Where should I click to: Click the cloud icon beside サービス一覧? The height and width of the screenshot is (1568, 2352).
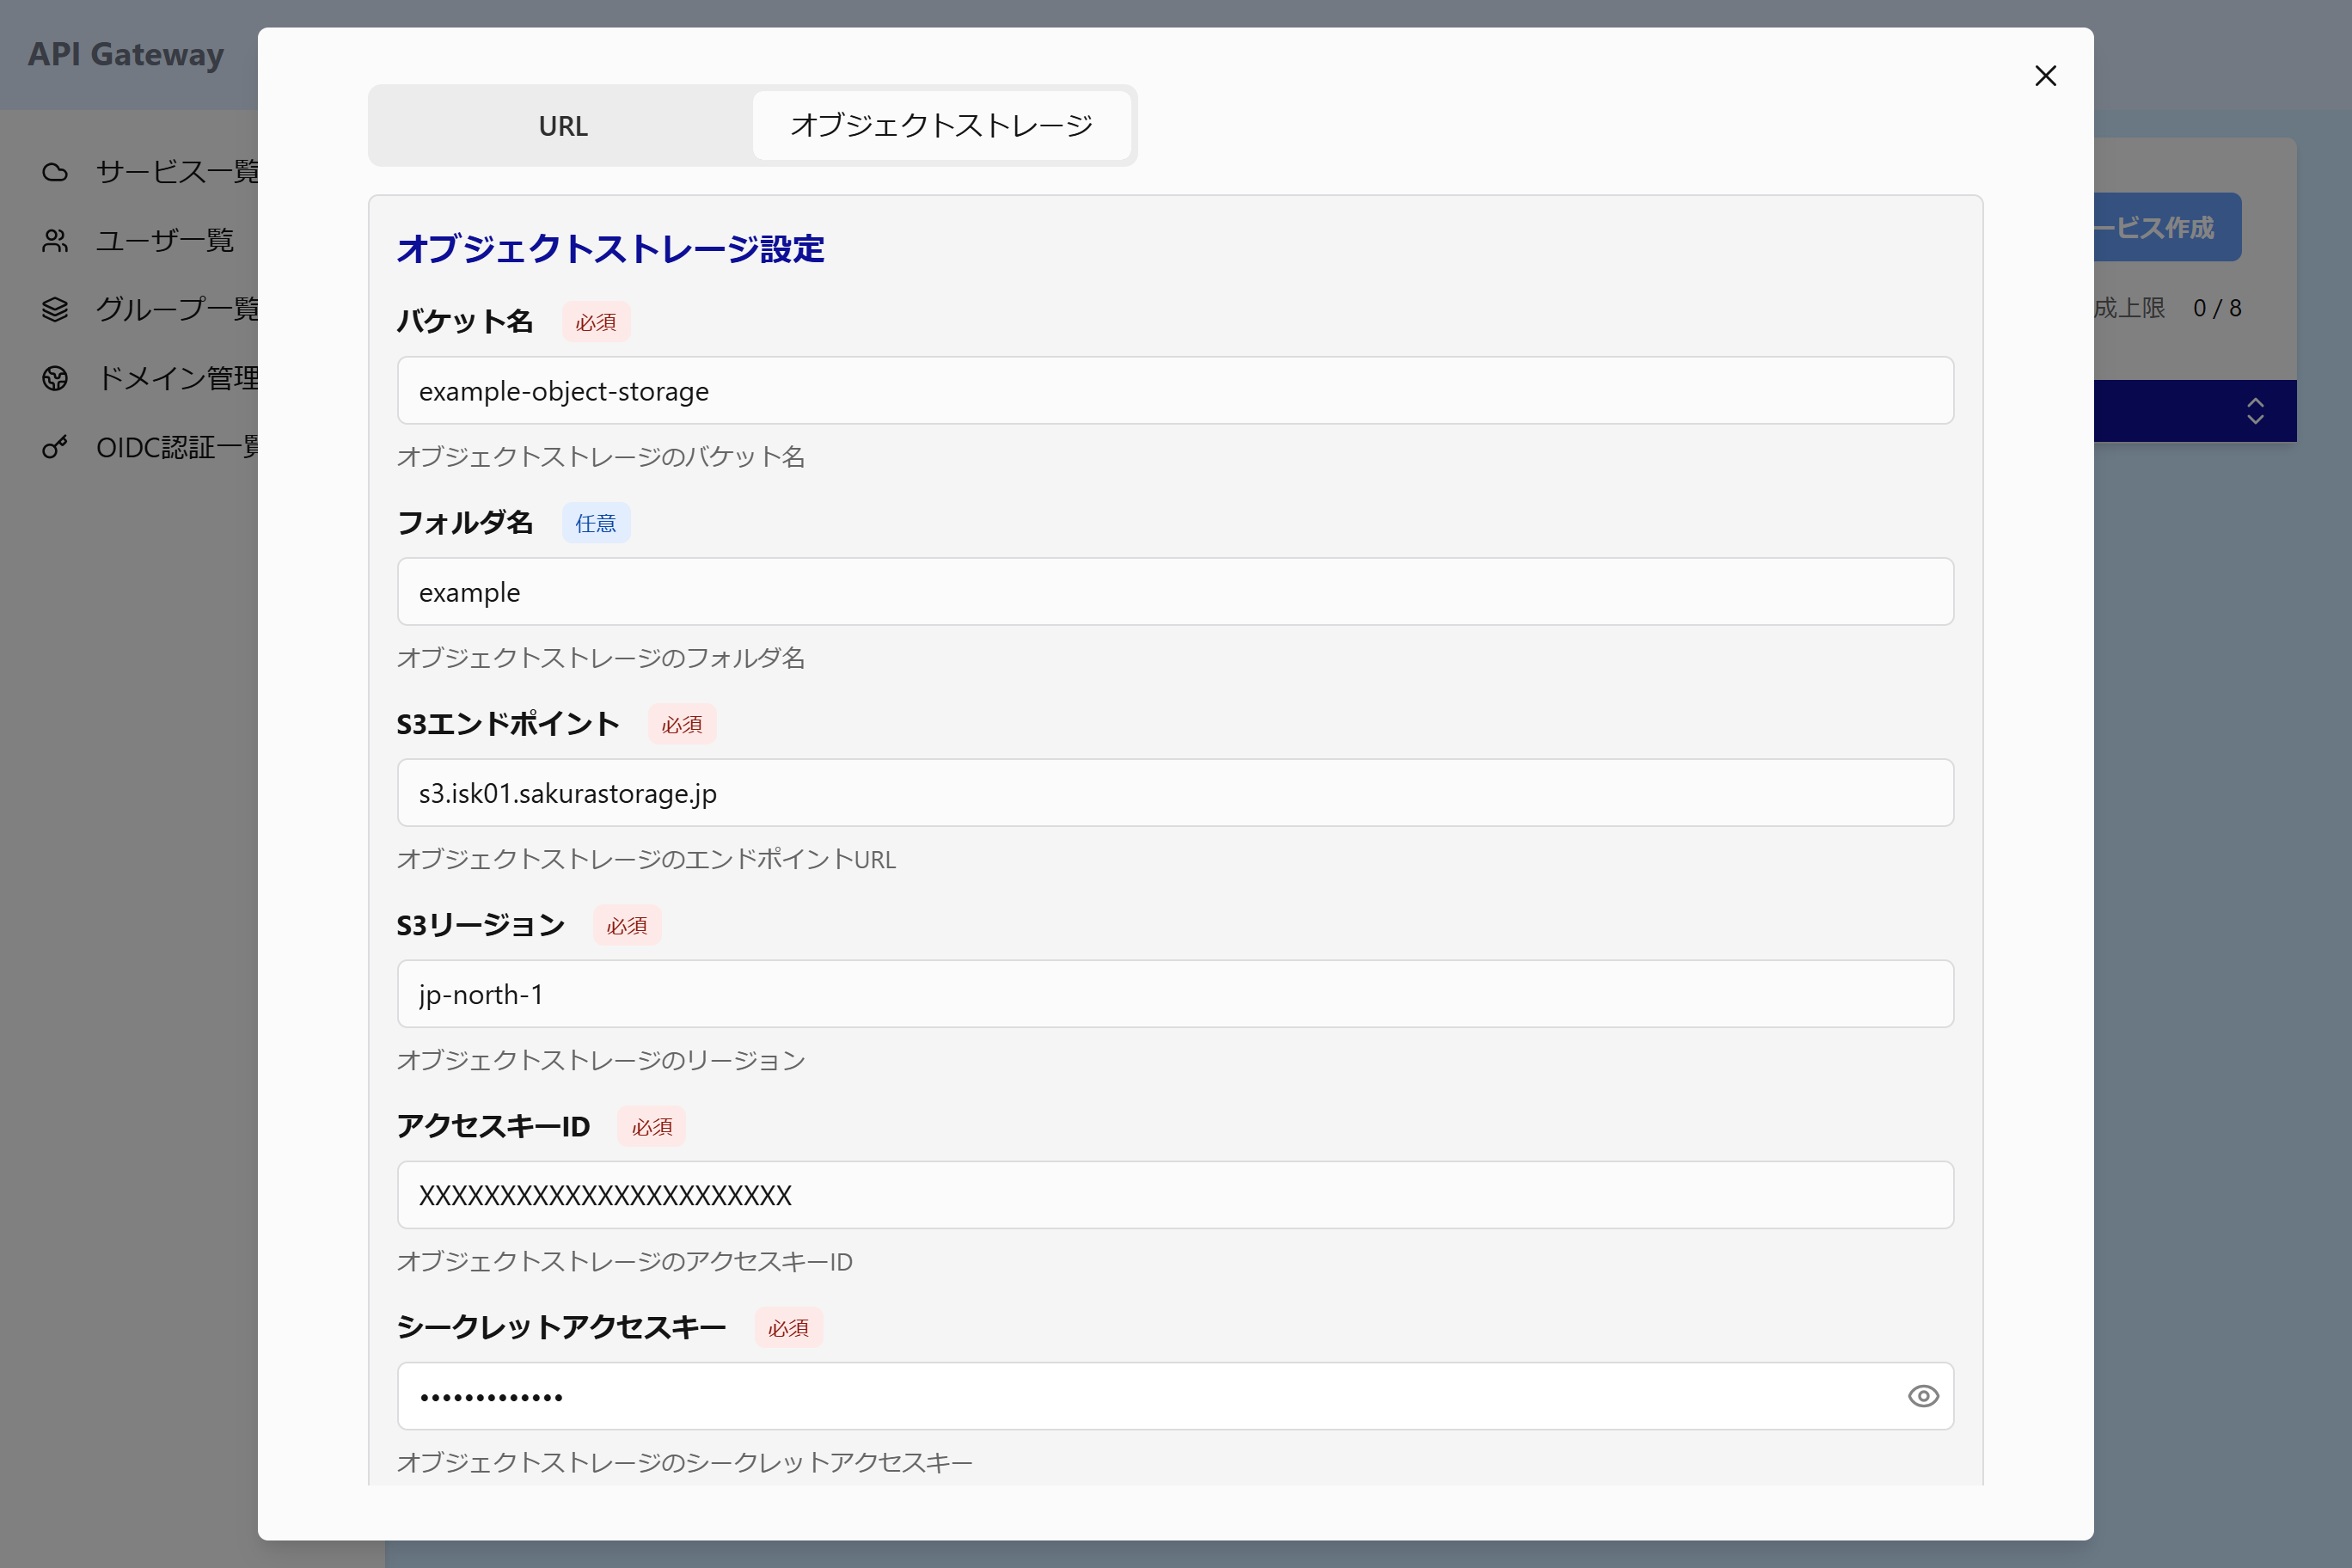point(55,172)
